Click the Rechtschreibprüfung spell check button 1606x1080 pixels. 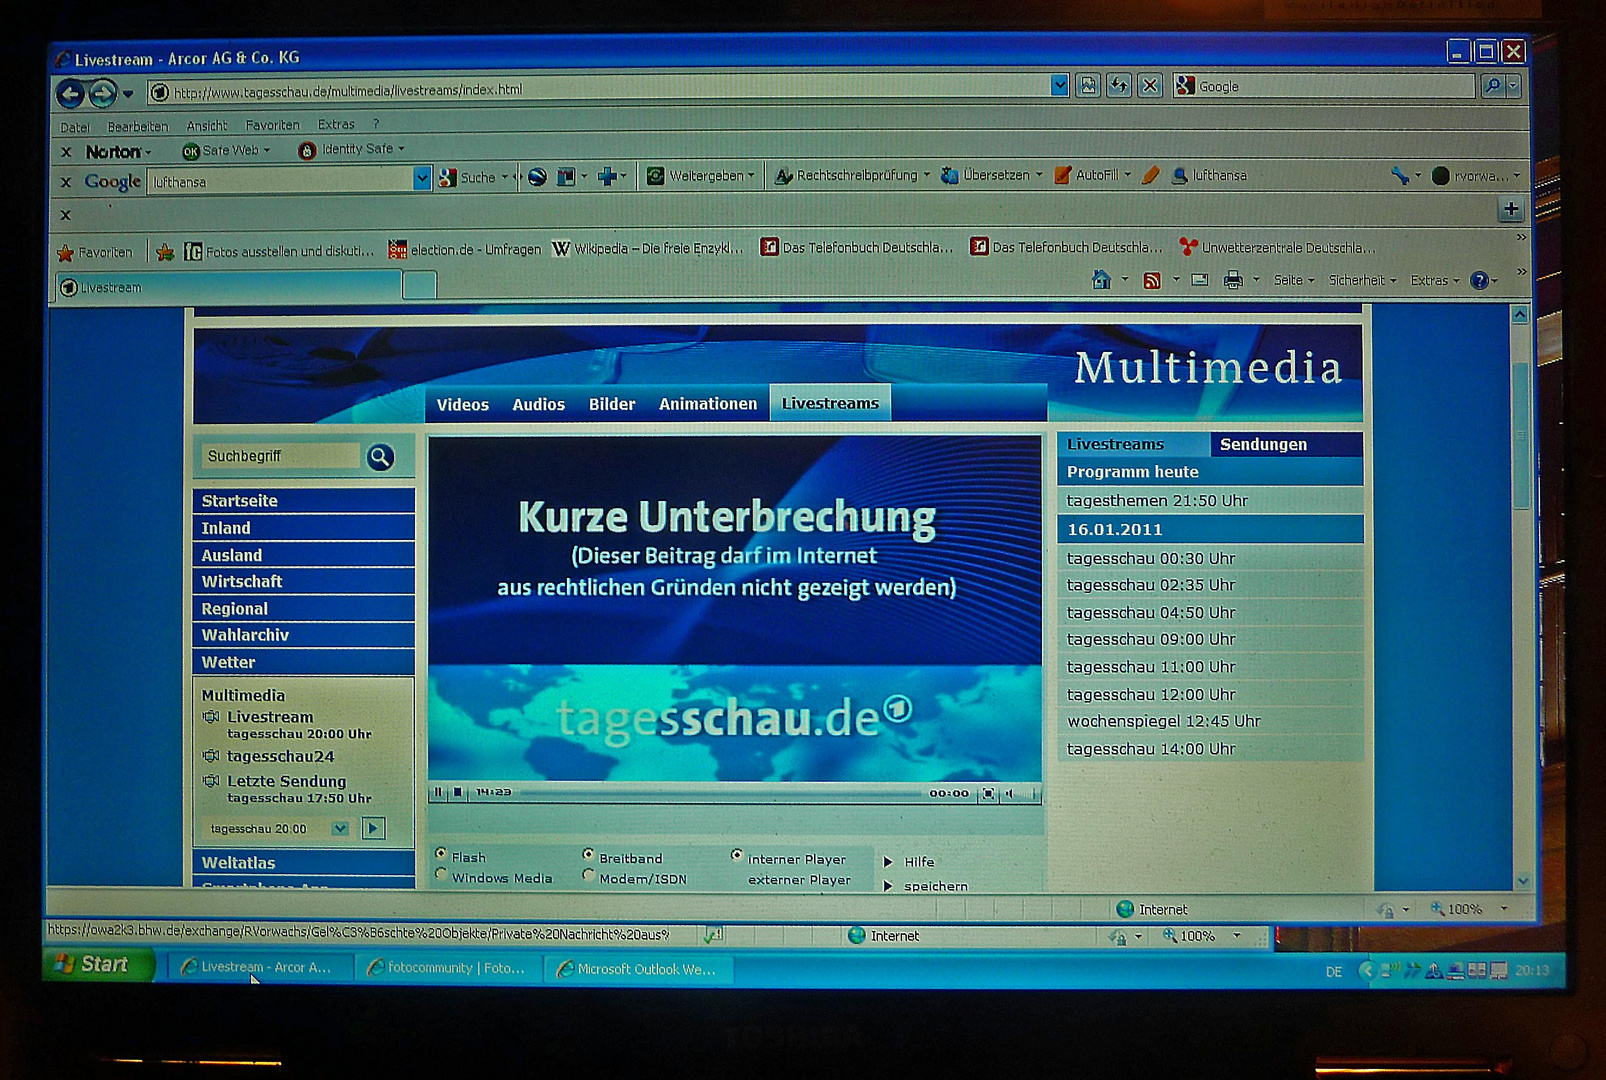pyautogui.click(x=851, y=175)
